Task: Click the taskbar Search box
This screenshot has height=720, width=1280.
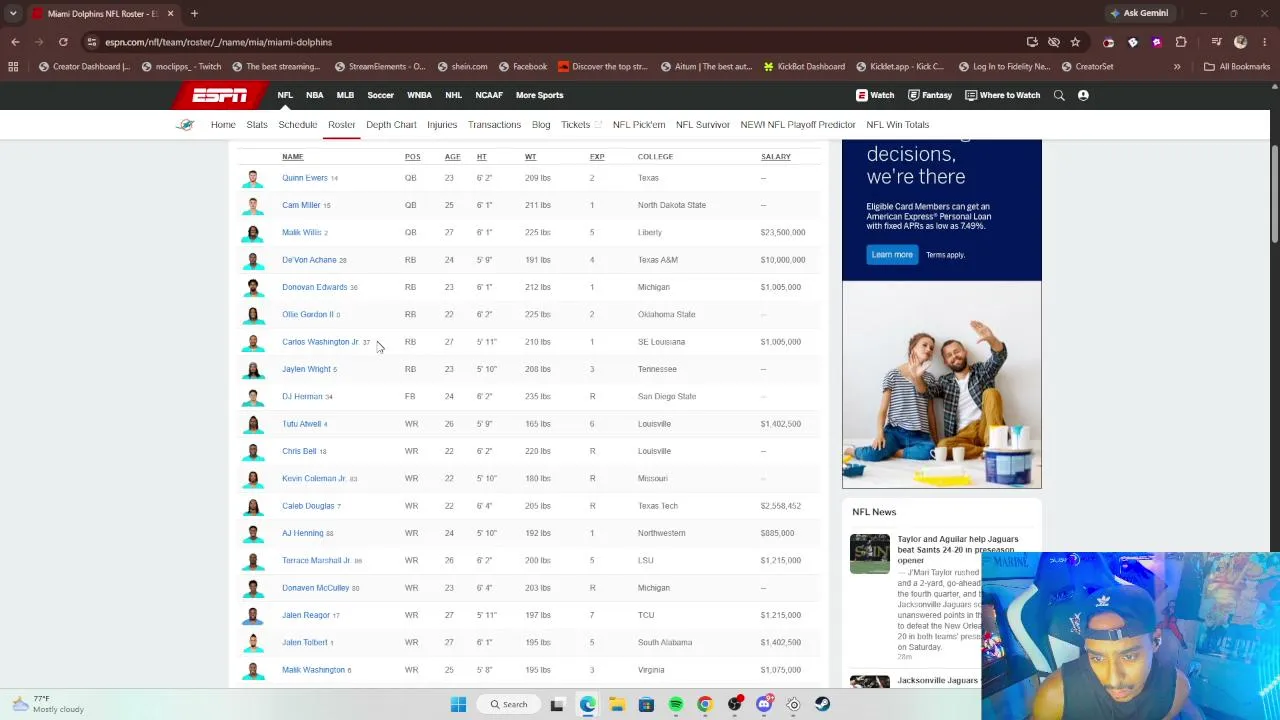Action: [508, 705]
